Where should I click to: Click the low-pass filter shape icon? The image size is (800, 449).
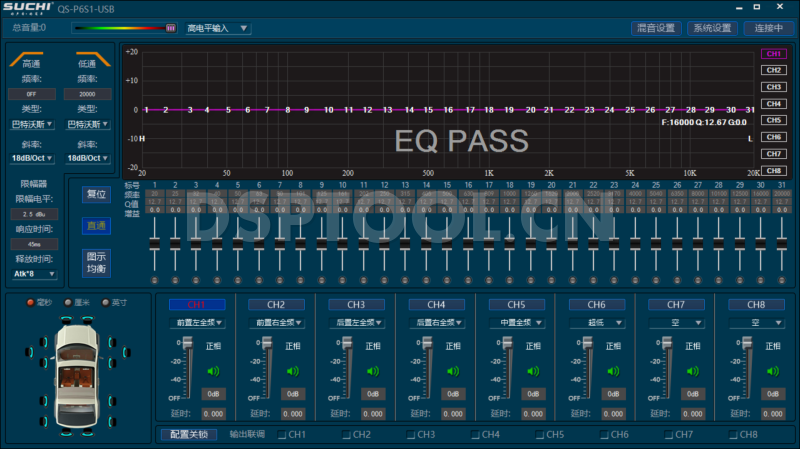86,62
